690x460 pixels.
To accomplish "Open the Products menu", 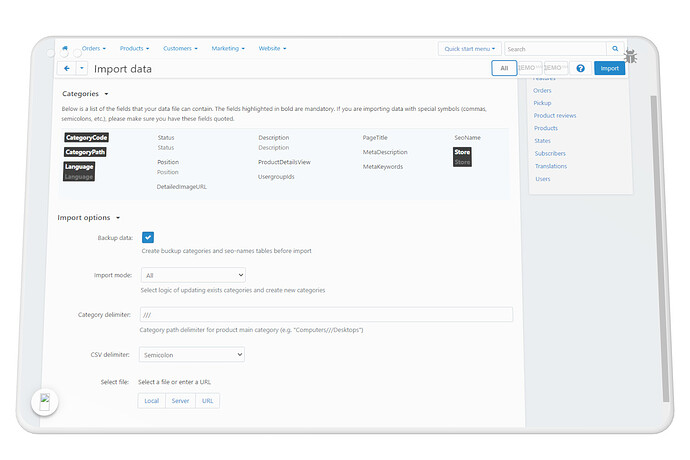I will pos(134,48).
